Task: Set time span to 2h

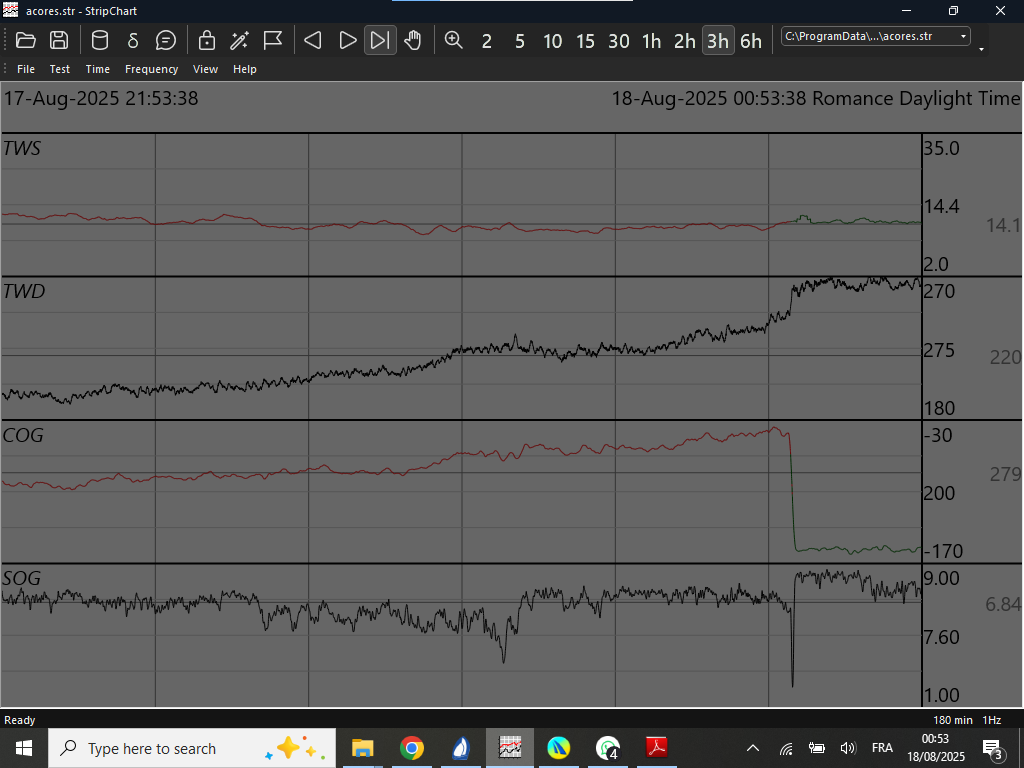Action: click(685, 41)
